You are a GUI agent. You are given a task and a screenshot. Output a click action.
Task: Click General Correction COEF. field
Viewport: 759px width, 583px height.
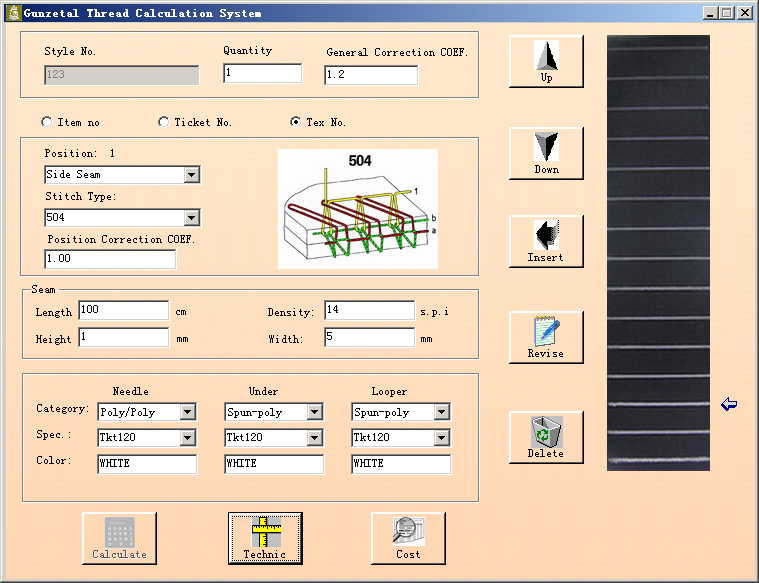371,75
